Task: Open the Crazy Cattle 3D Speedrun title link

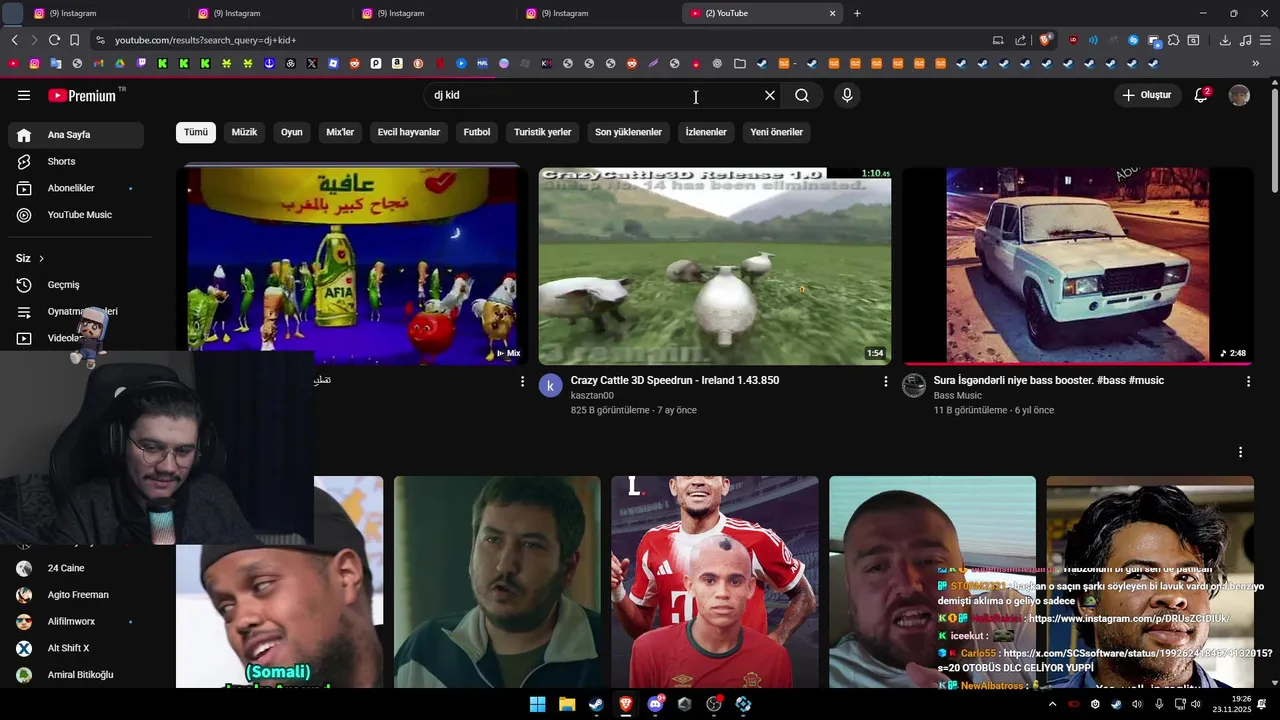Action: click(674, 380)
